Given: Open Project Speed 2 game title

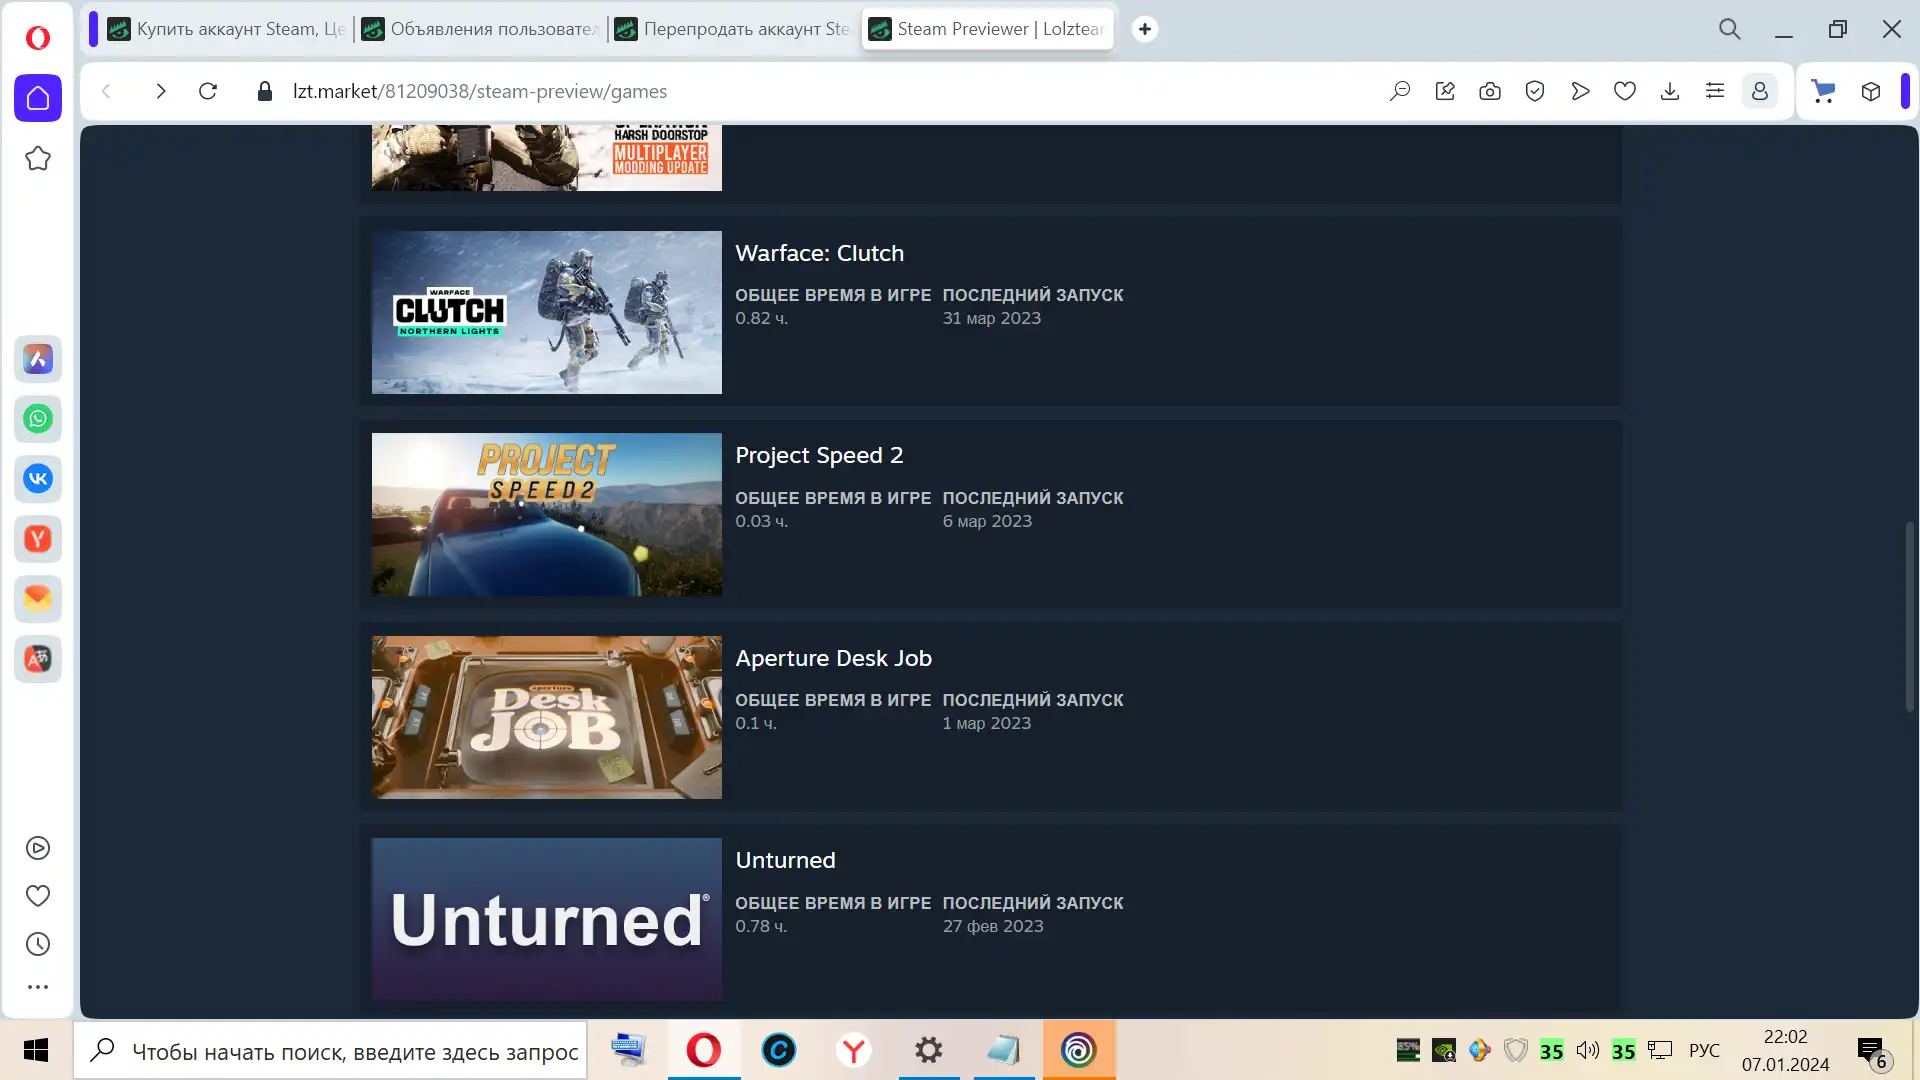Looking at the screenshot, I should pos(819,456).
